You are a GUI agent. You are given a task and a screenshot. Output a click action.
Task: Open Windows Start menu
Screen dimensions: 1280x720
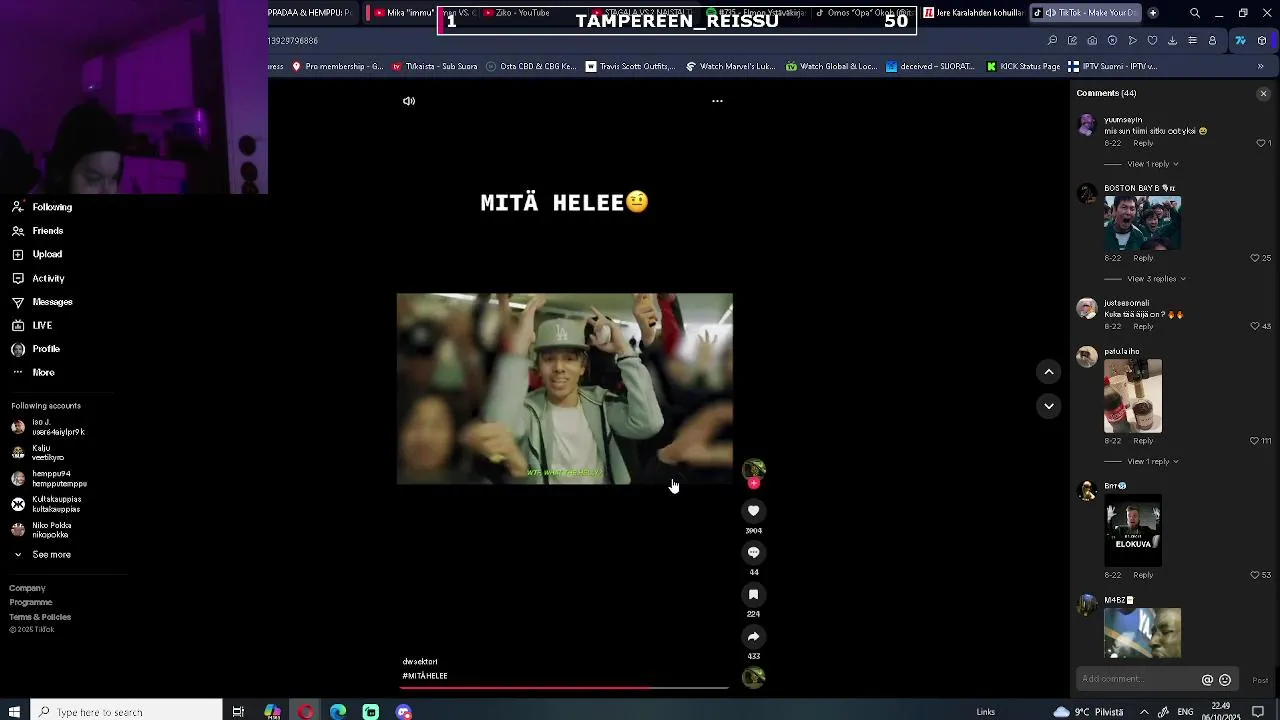(15, 712)
